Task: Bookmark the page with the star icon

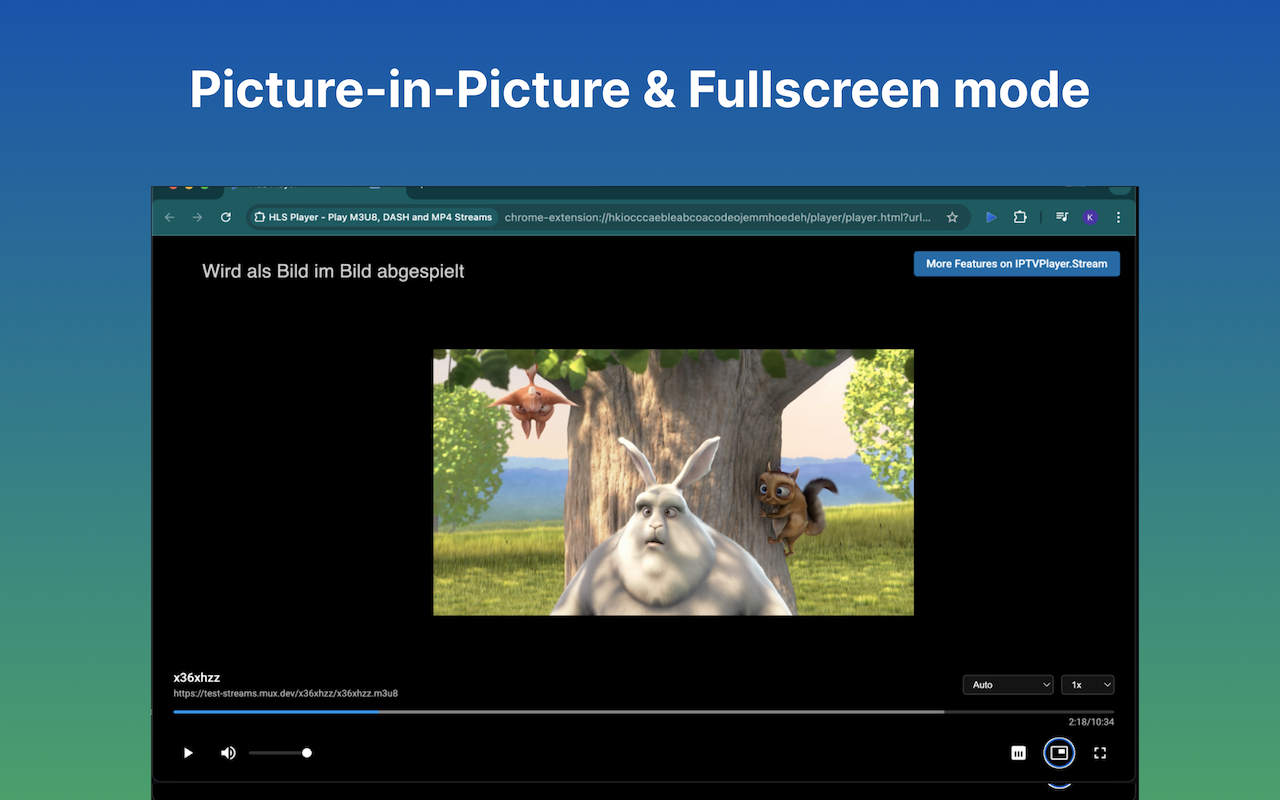Action: click(951, 217)
